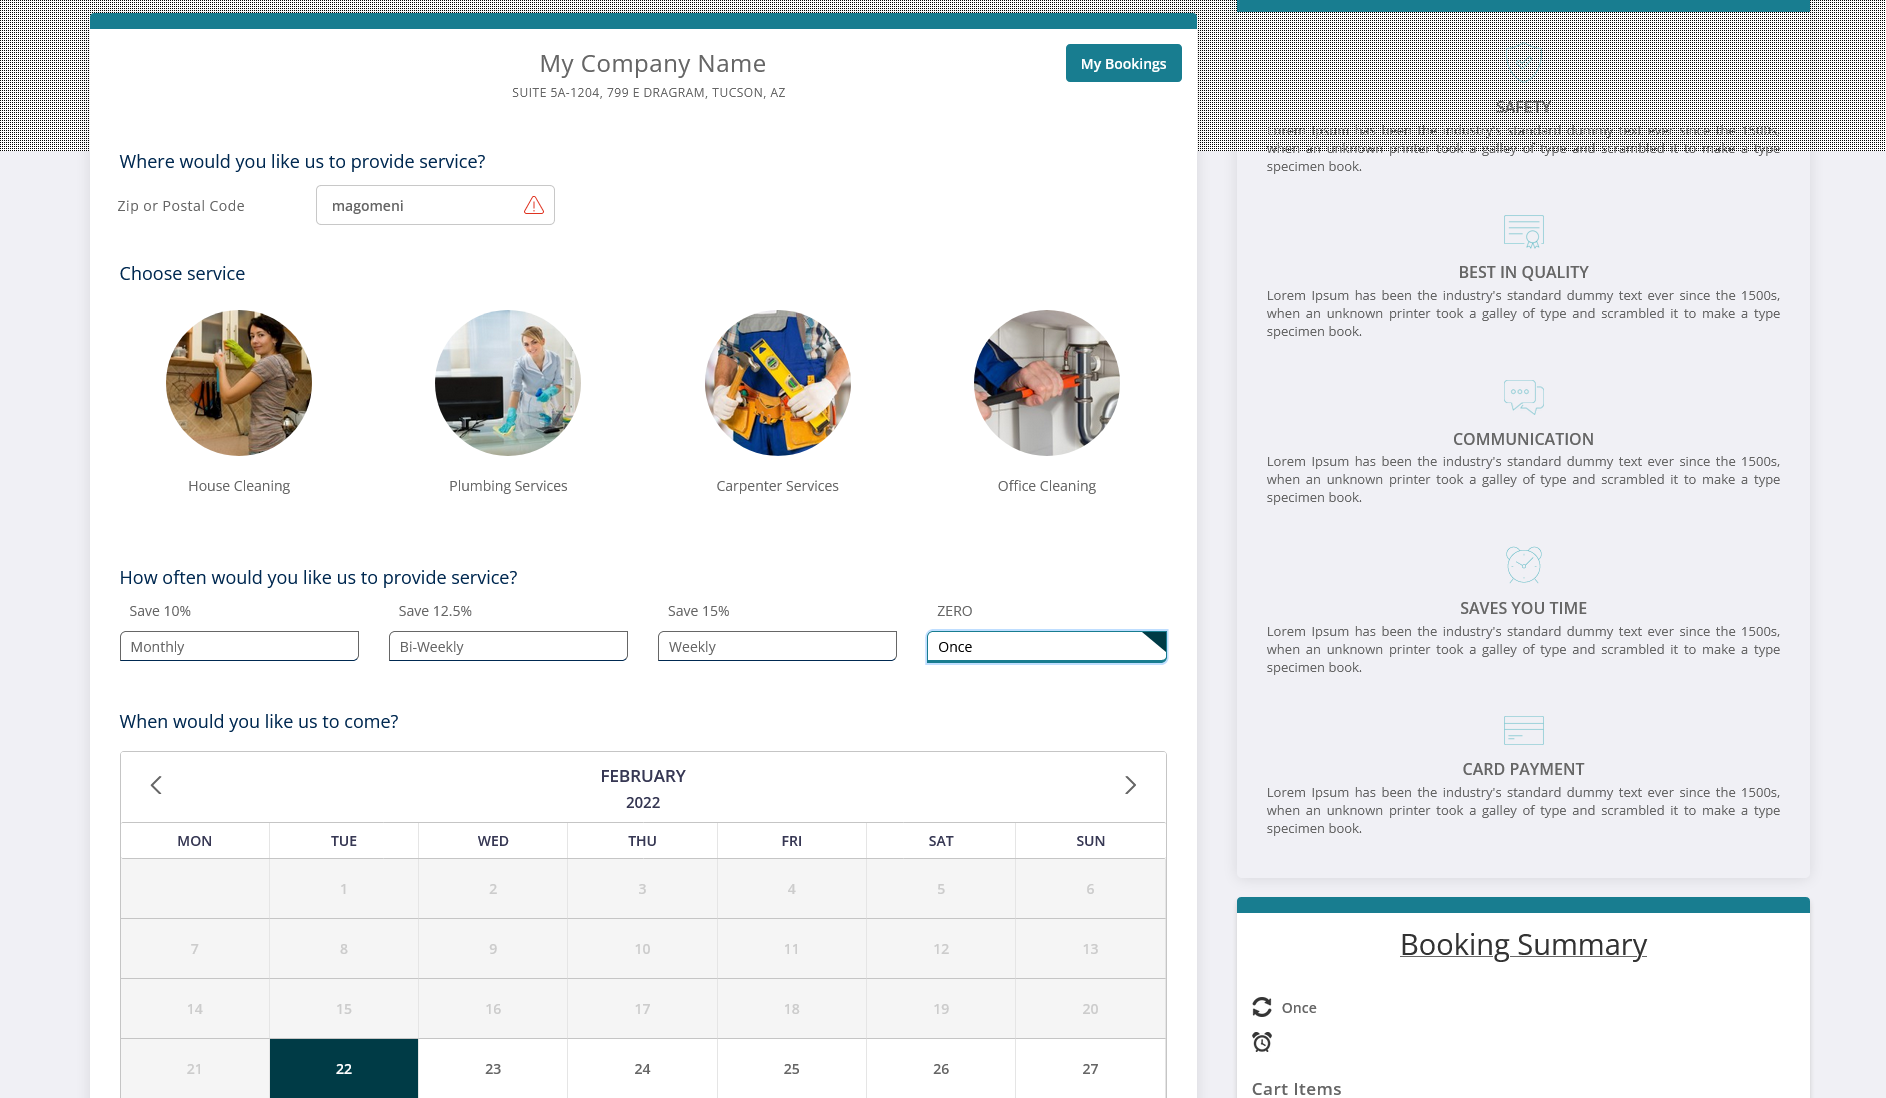Select Office Cleaning image
This screenshot has width=1886, height=1098.
(1047, 383)
